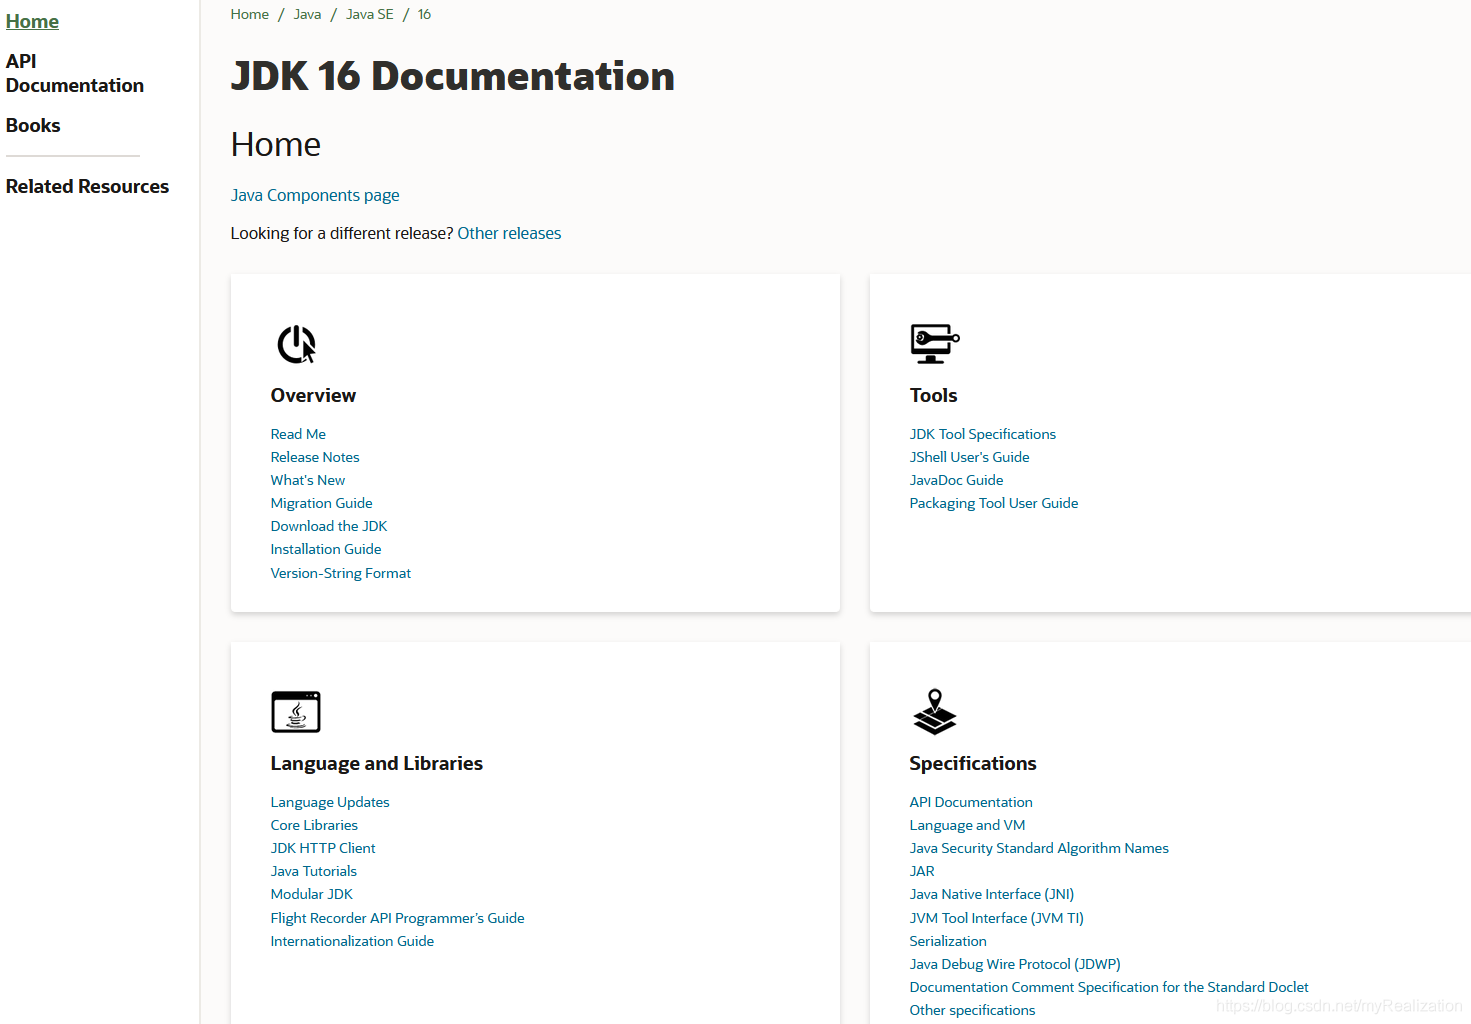
Task: Go to Home breadcrumb link
Action: (x=249, y=14)
